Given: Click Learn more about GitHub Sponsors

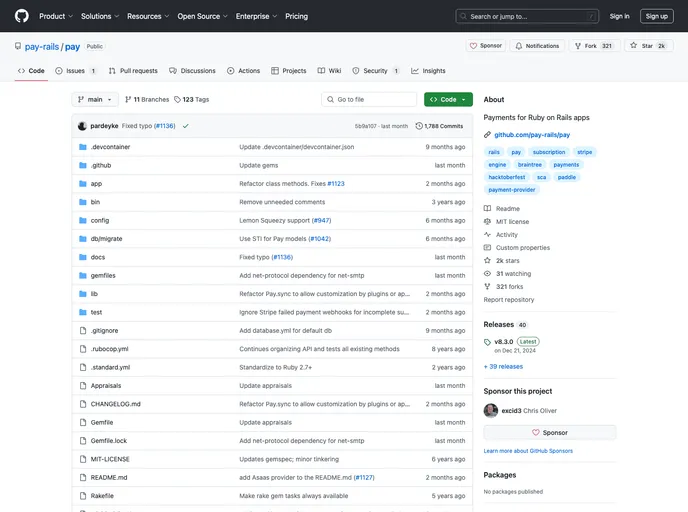Looking at the screenshot, I should pos(528,451).
